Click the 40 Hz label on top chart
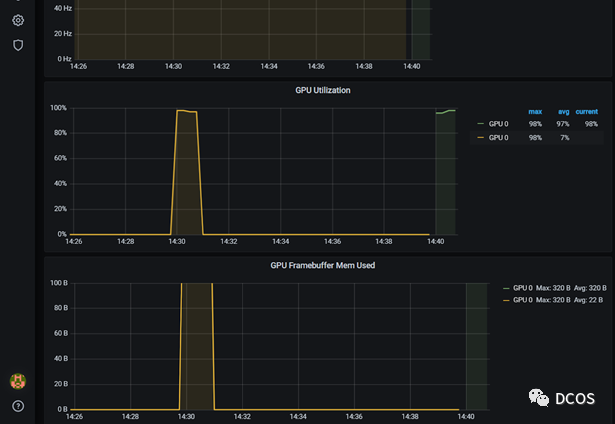Image resolution: width=615 pixels, height=424 pixels. pos(63,8)
